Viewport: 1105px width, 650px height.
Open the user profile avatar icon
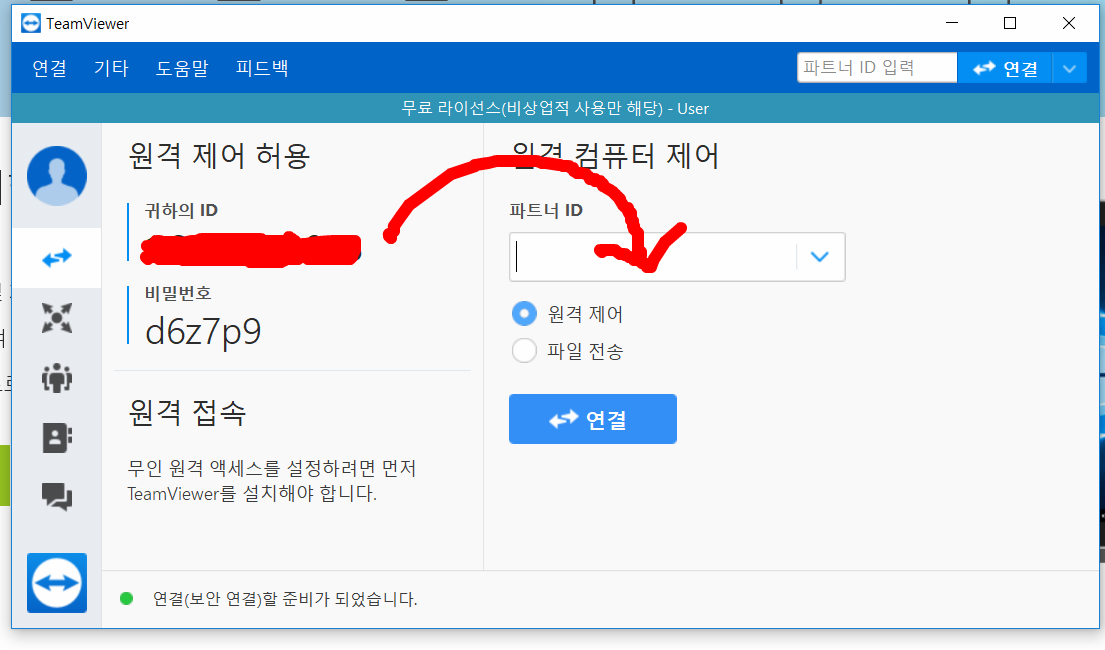click(x=57, y=176)
